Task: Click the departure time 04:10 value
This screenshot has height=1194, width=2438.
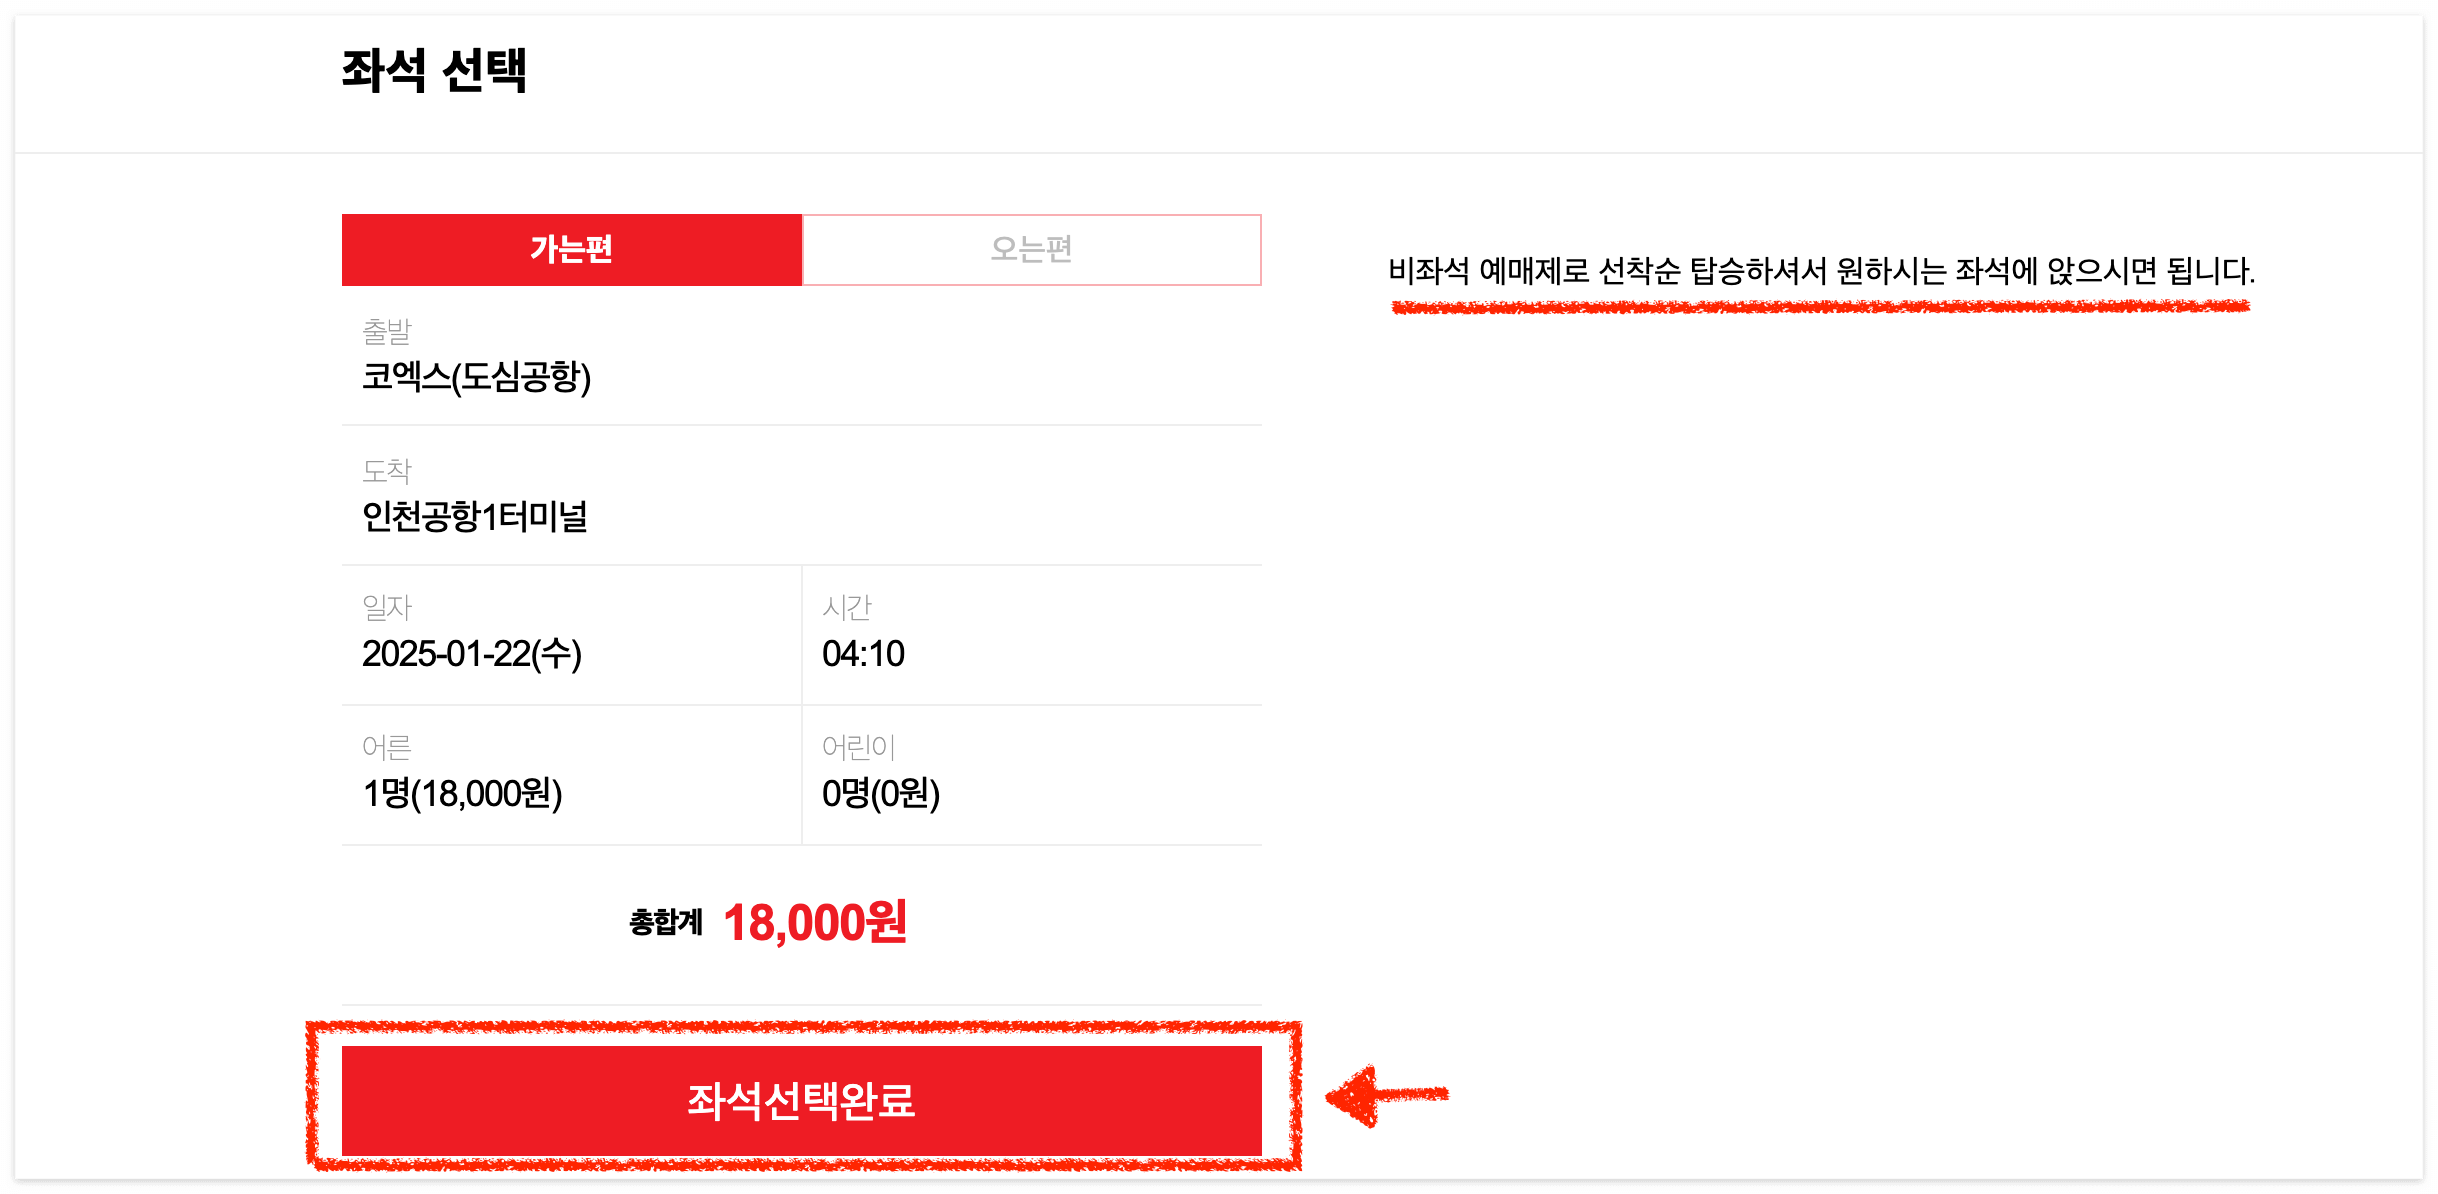Action: 864,655
